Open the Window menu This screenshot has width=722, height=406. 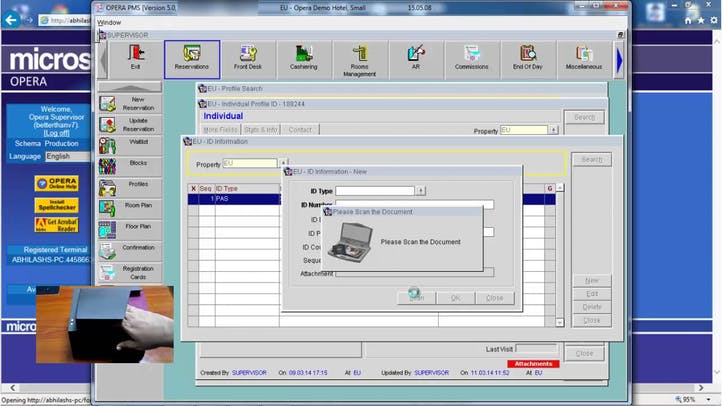coord(109,22)
